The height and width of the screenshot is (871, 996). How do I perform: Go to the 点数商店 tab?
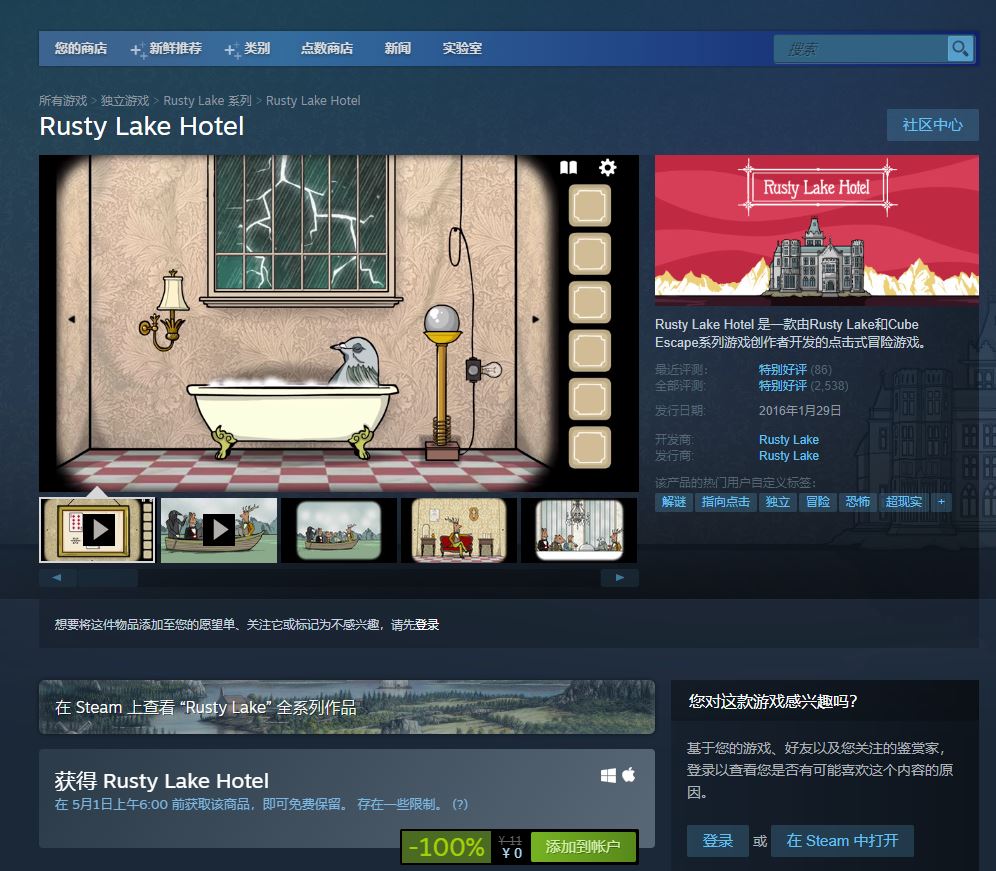point(327,48)
